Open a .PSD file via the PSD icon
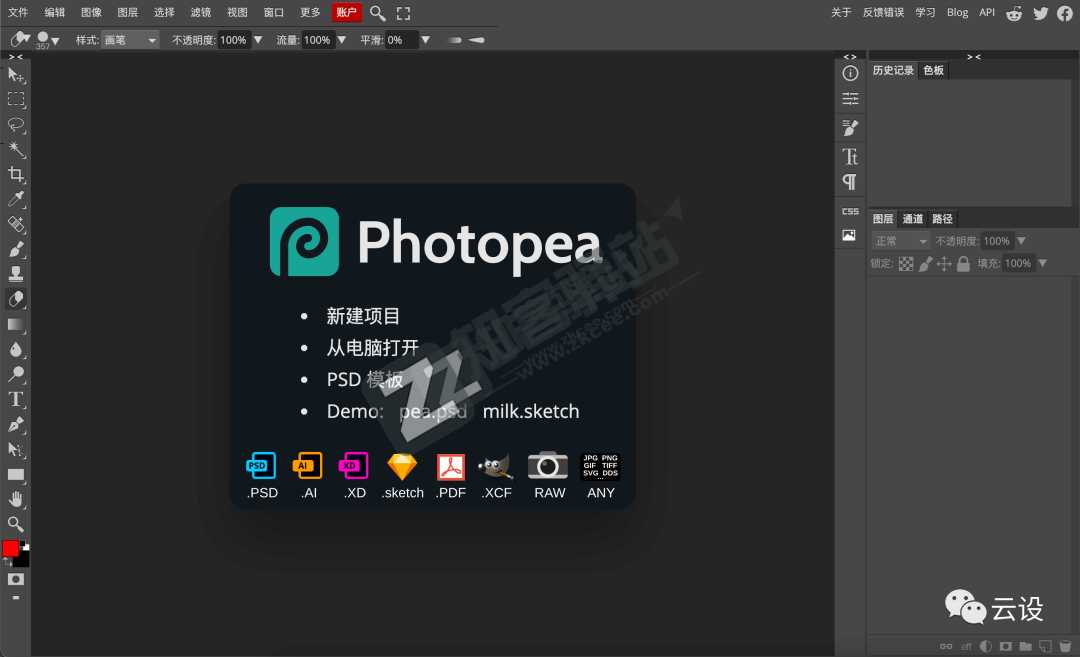The height and width of the screenshot is (657, 1080). pos(261,466)
